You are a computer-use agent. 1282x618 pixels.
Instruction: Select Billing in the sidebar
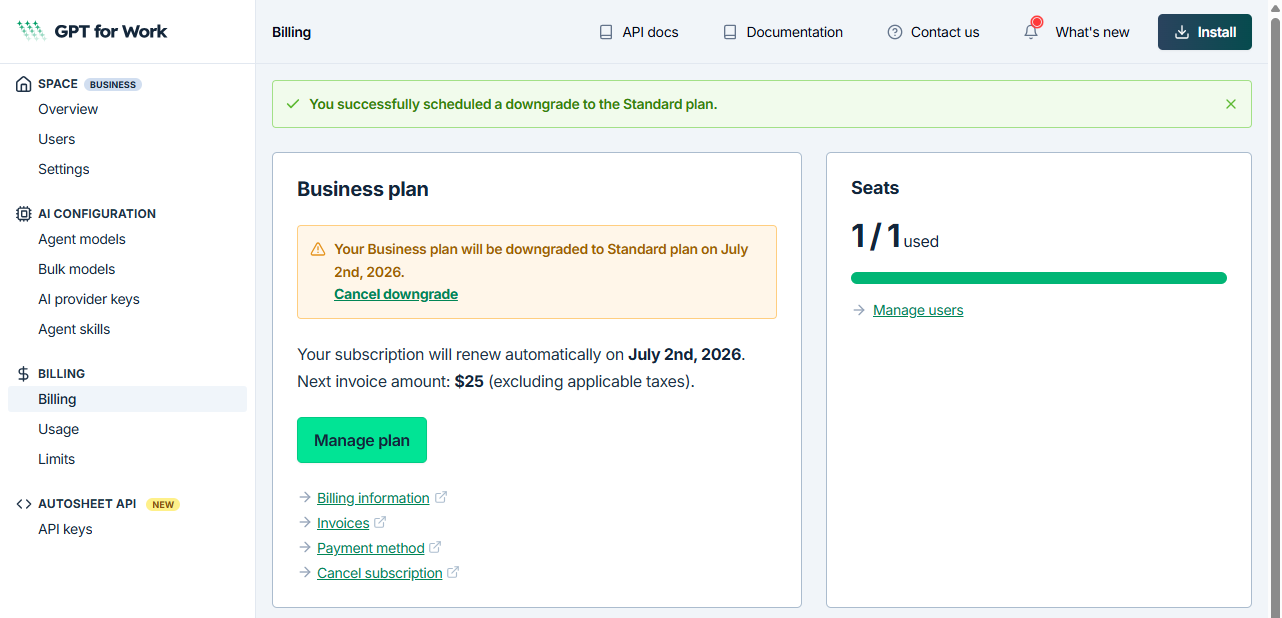click(x=127, y=399)
